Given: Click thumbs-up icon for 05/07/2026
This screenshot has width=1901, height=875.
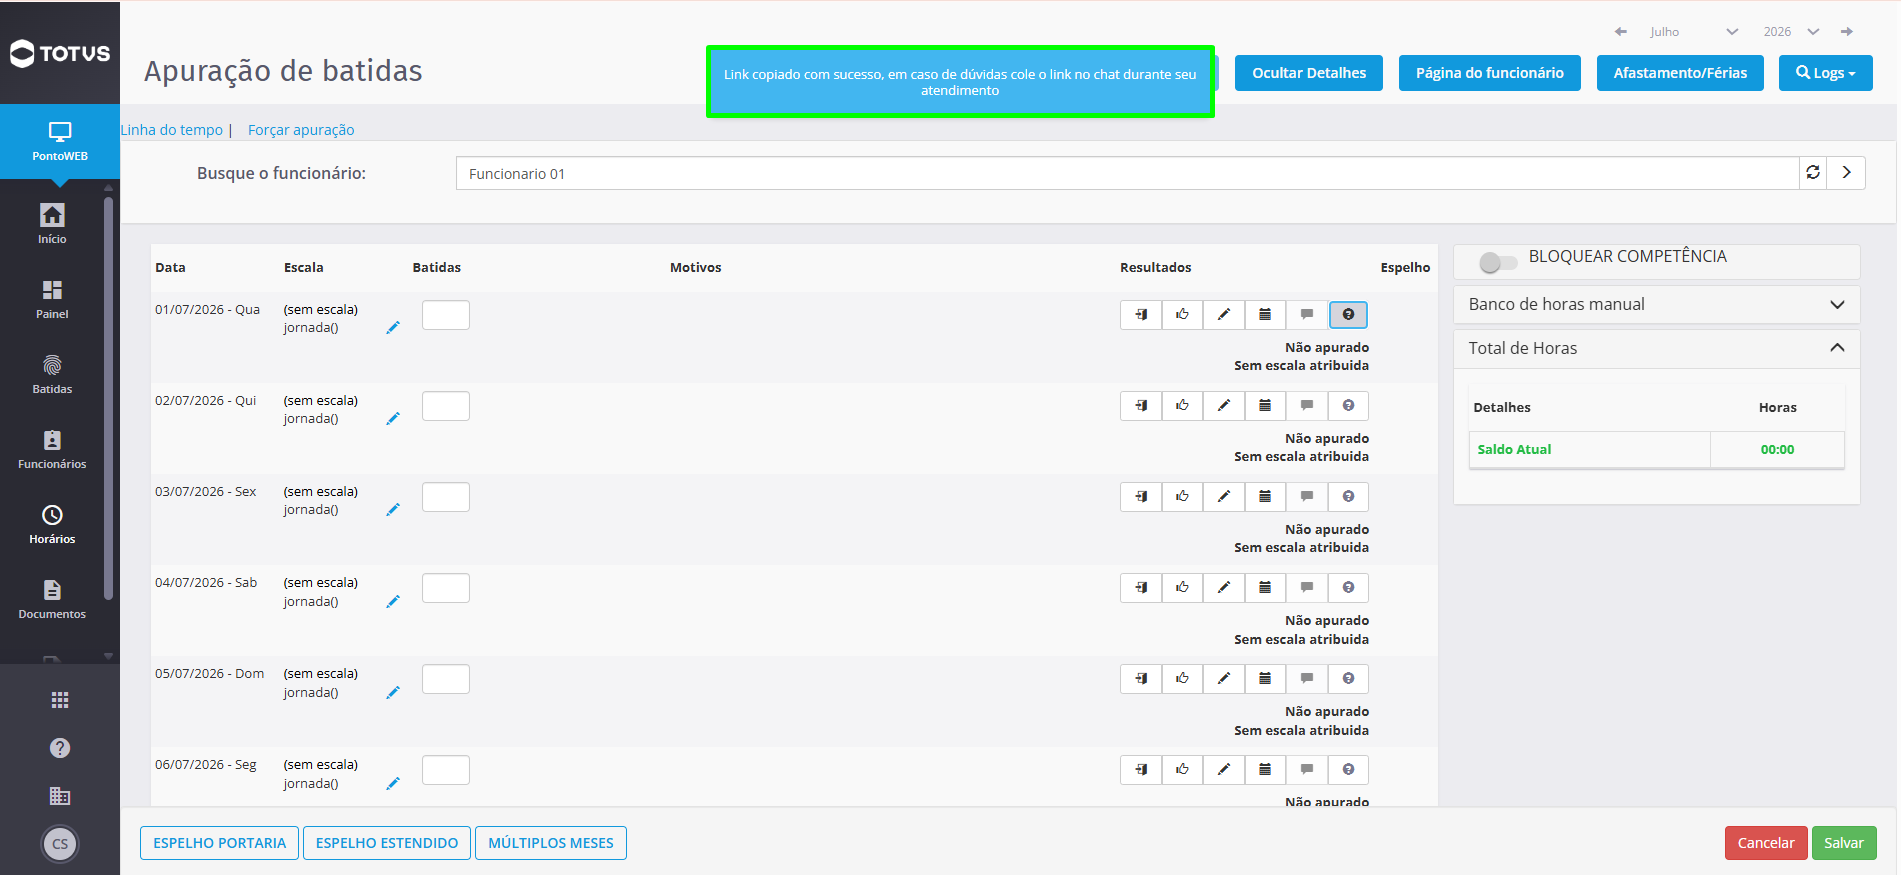Looking at the screenshot, I should [1183, 679].
